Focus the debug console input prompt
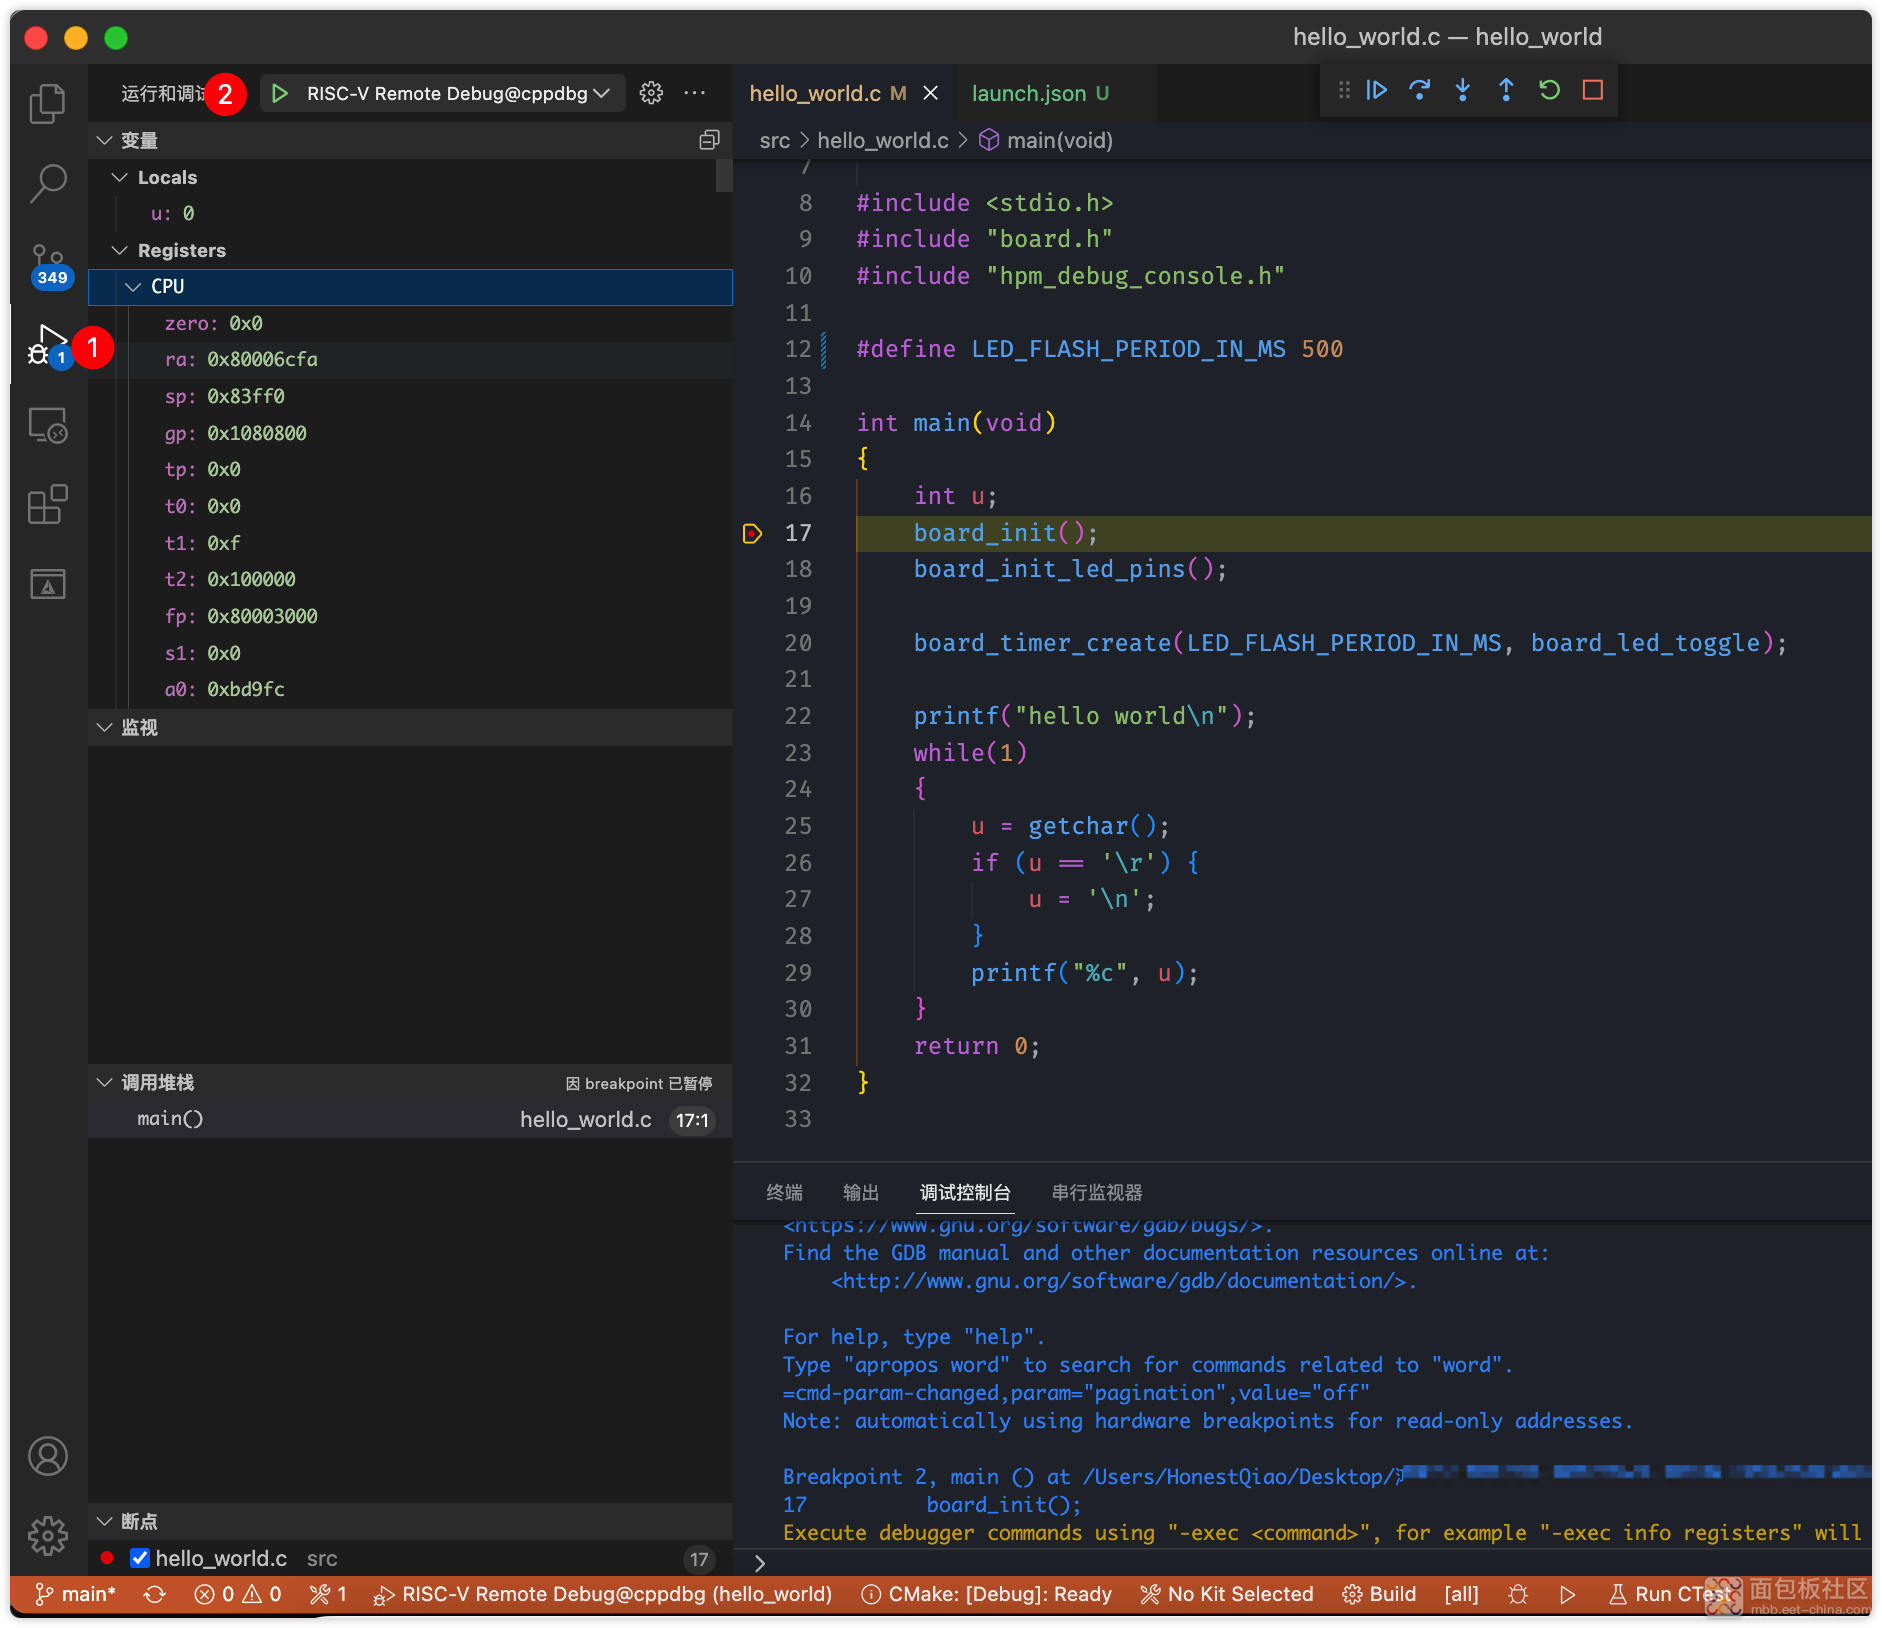The width and height of the screenshot is (1882, 1628). pyautogui.click(x=1310, y=1562)
